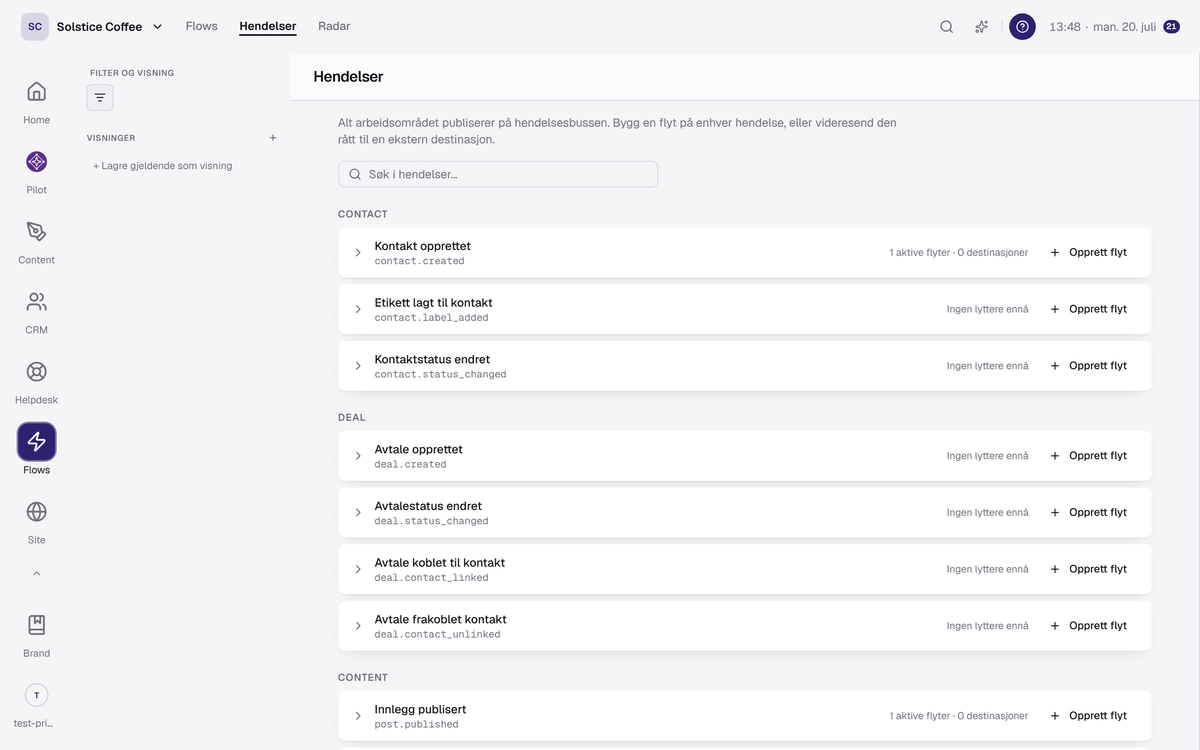Viewport: 1200px width, 750px height.
Task: Open the AI sparkles icon
Action: pos(982,27)
